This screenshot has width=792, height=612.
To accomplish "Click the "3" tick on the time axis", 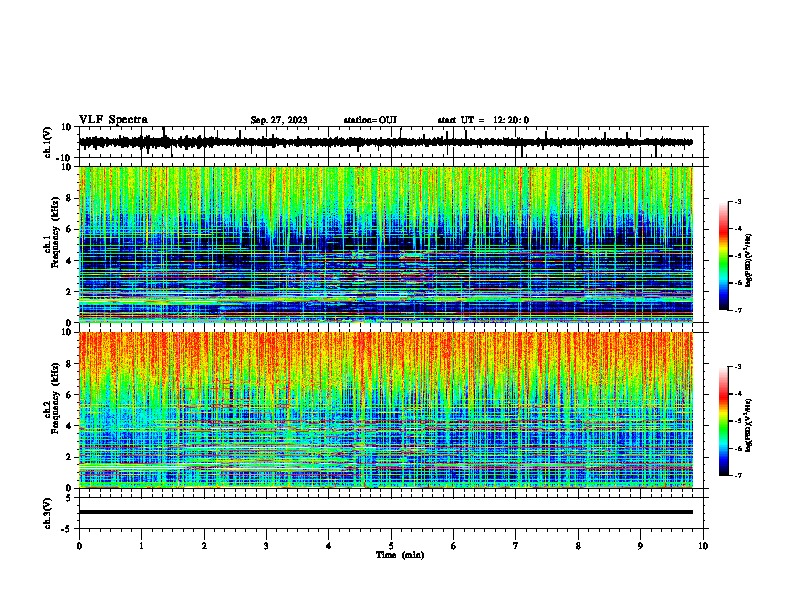I will pos(266,546).
